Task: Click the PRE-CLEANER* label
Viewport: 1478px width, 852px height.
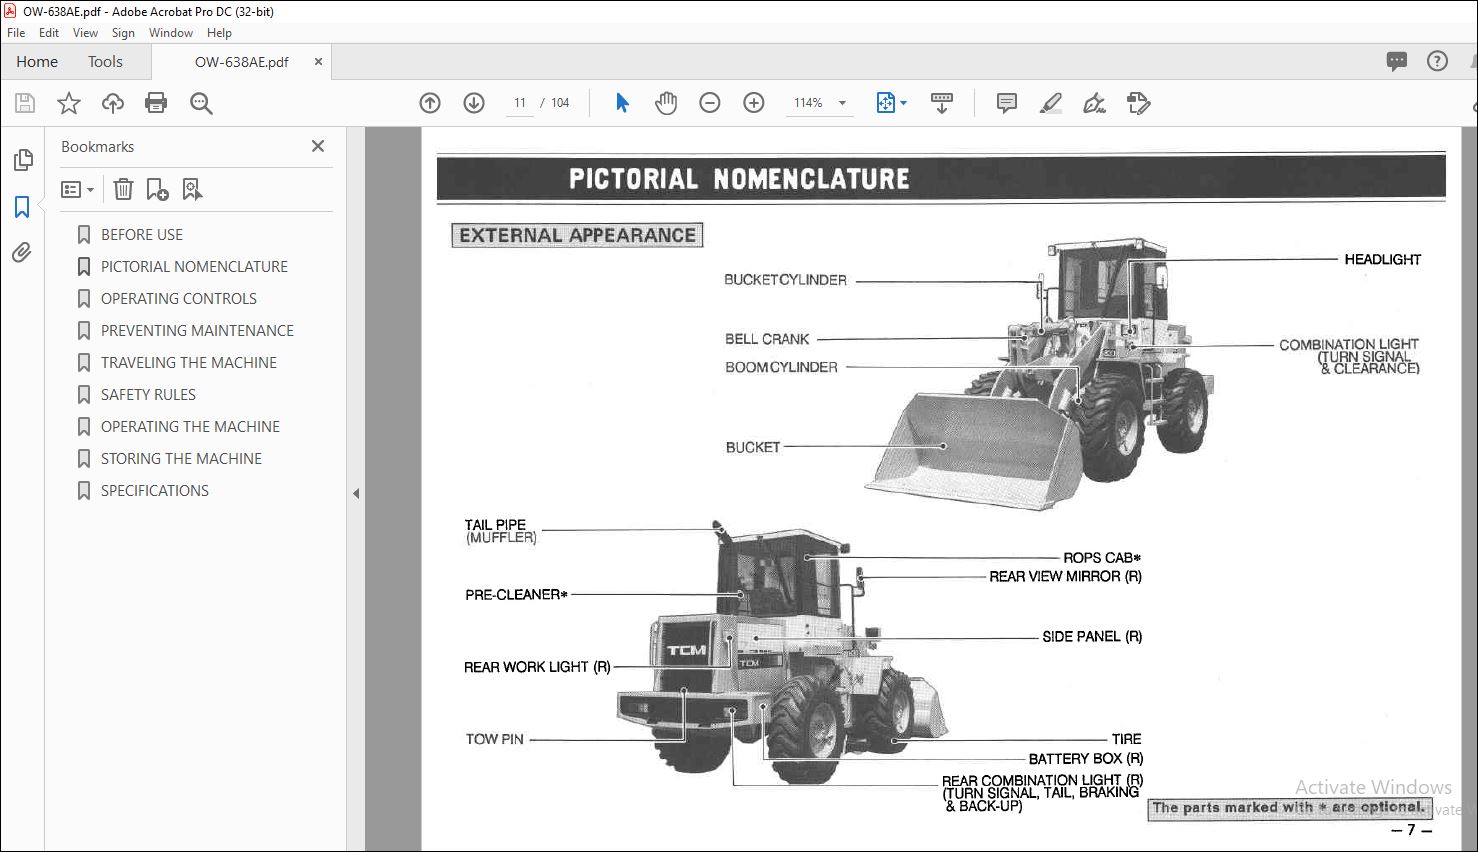Action: 516,595
